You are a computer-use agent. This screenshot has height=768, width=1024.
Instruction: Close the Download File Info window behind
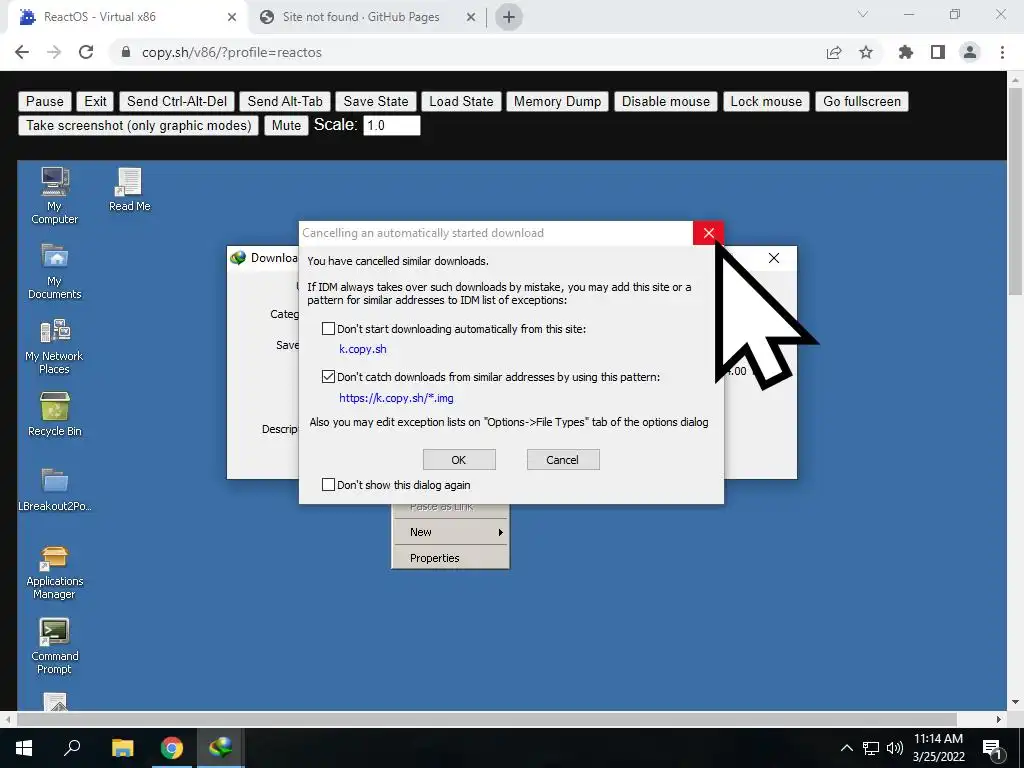pyautogui.click(x=774, y=258)
